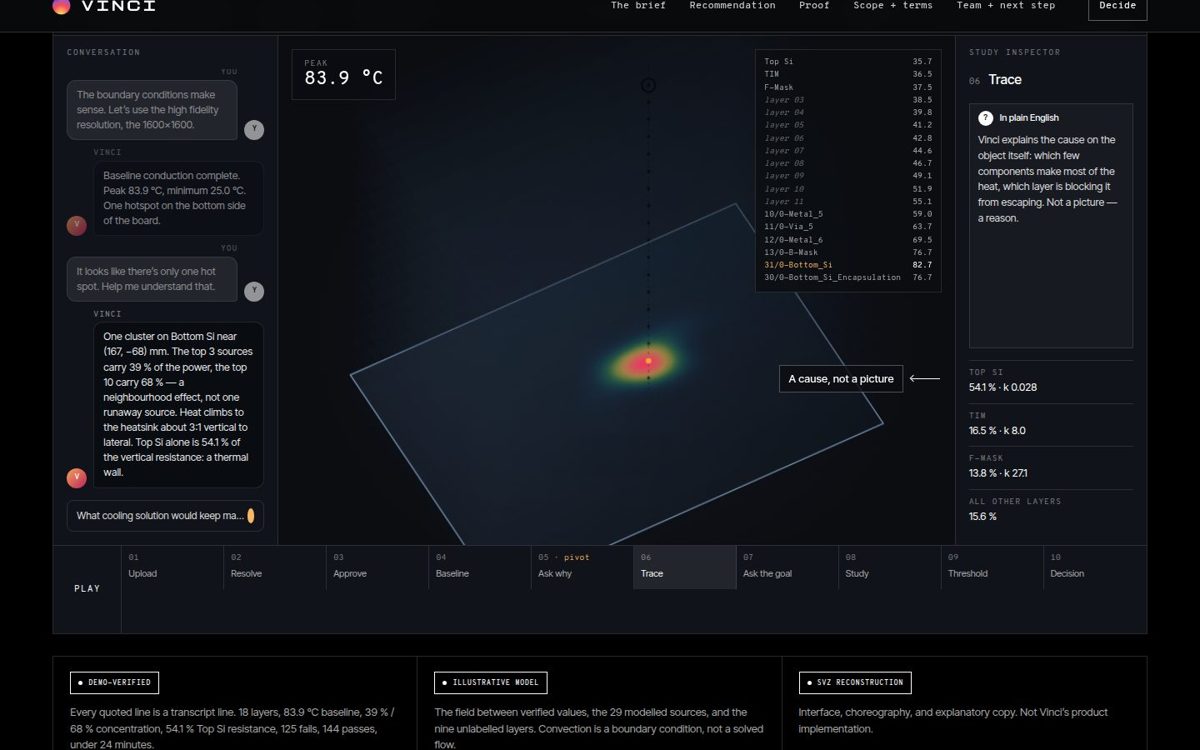Image resolution: width=1200 pixels, height=750 pixels.
Task: Click the question mark icon beside In plain English
Action: click(x=985, y=118)
